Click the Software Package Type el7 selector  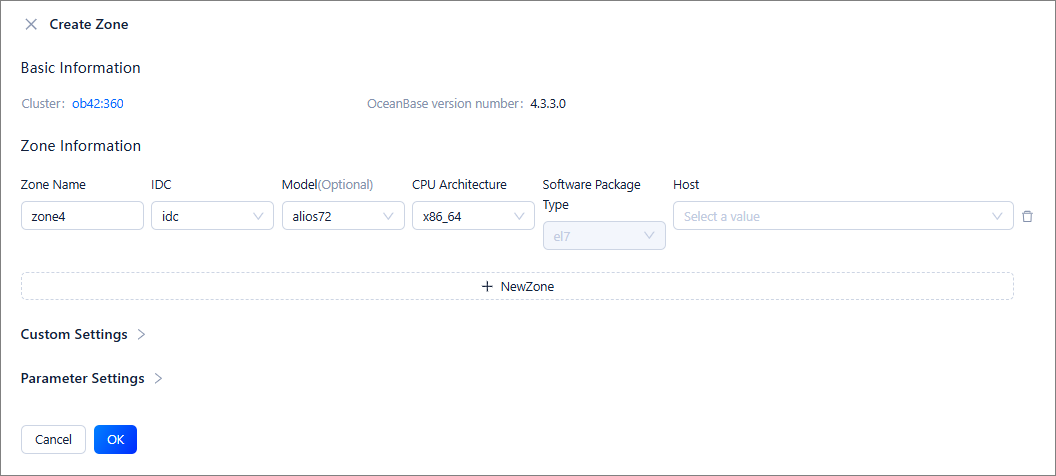click(x=603, y=236)
